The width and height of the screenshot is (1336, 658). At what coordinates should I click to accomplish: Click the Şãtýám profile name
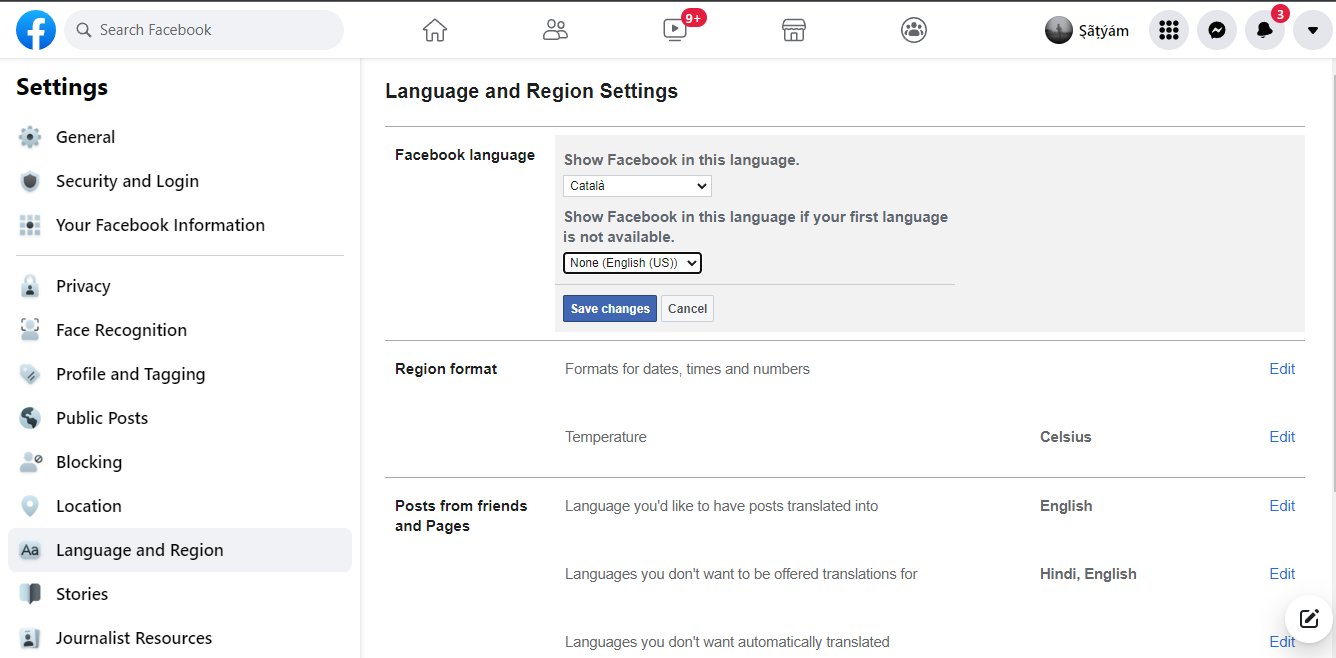[x=1104, y=31]
